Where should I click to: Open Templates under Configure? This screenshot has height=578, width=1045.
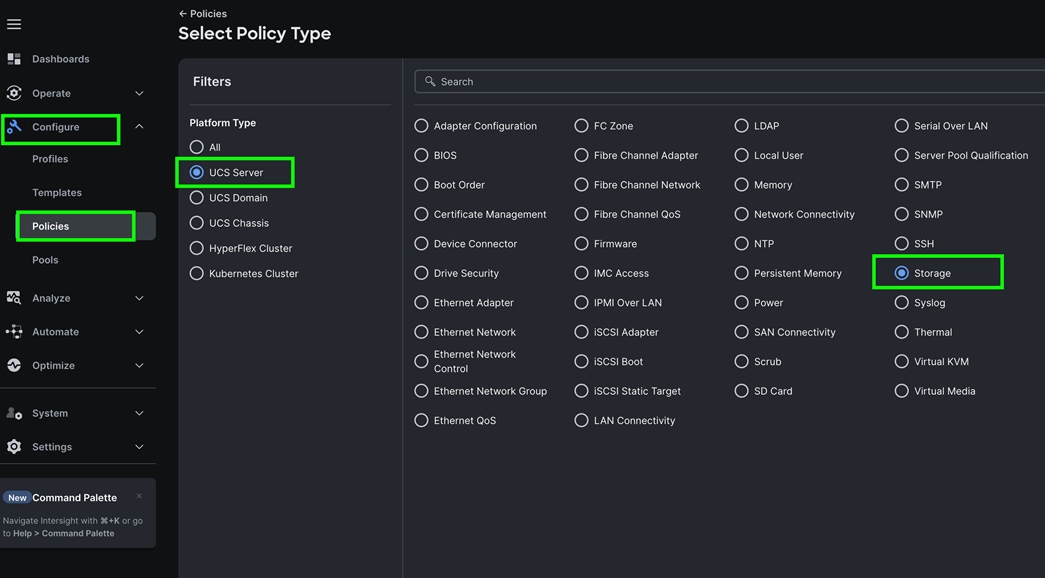point(57,192)
